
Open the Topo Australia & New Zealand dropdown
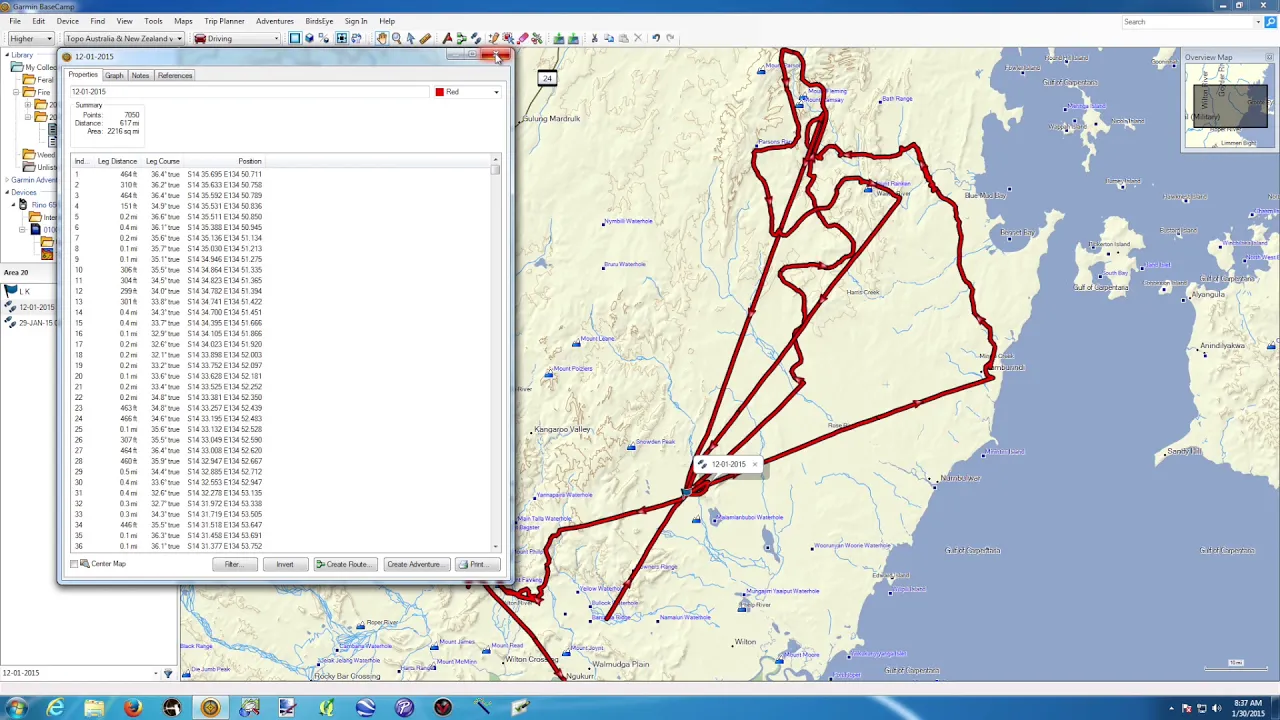click(x=124, y=39)
